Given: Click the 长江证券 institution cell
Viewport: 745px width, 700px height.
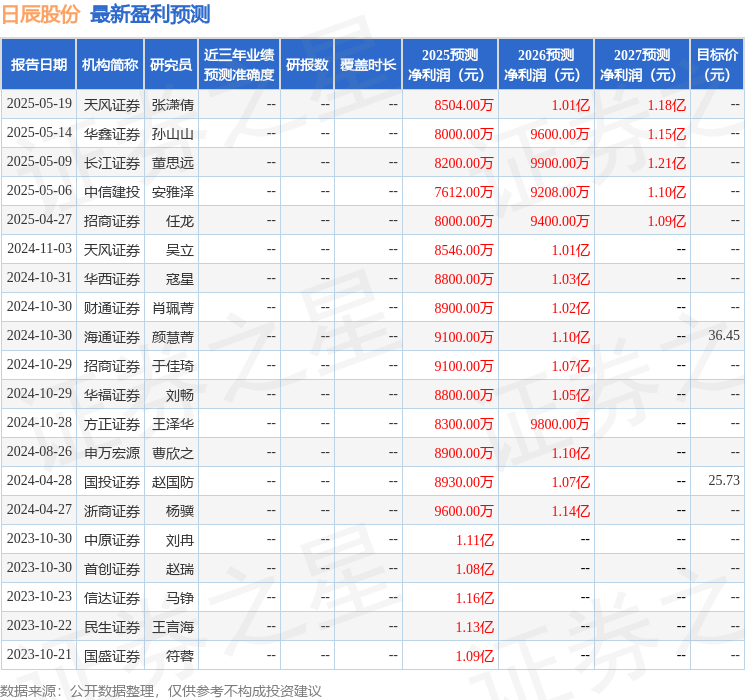Looking at the screenshot, I should (111, 162).
